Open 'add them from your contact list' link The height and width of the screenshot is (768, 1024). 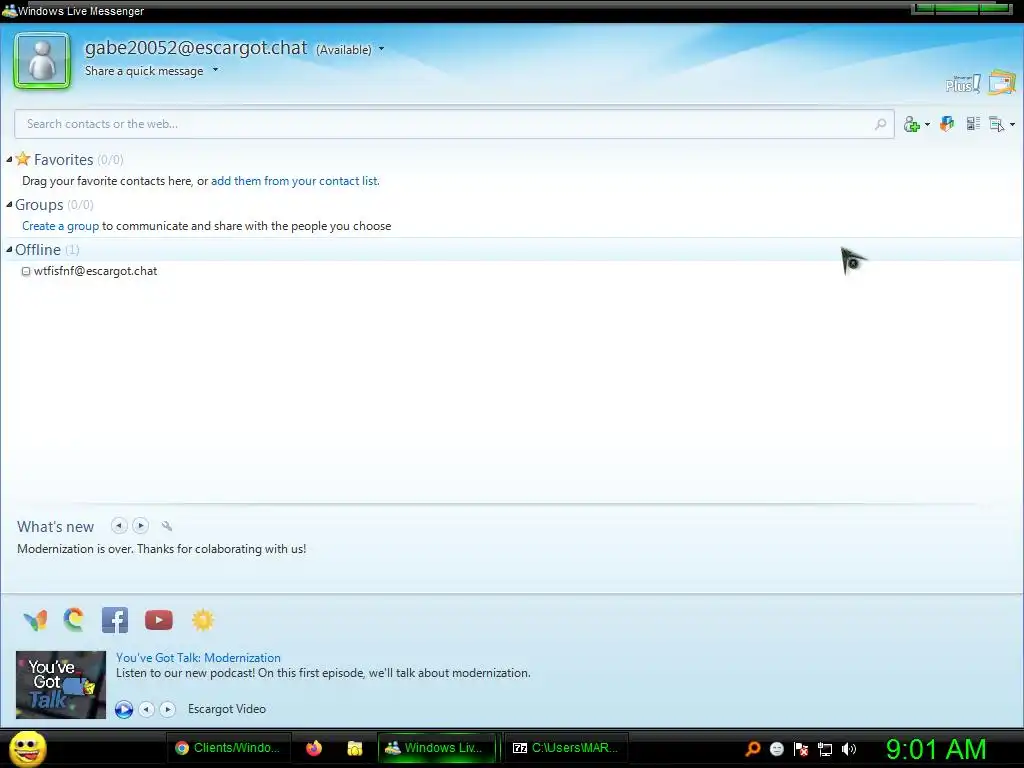pos(295,181)
